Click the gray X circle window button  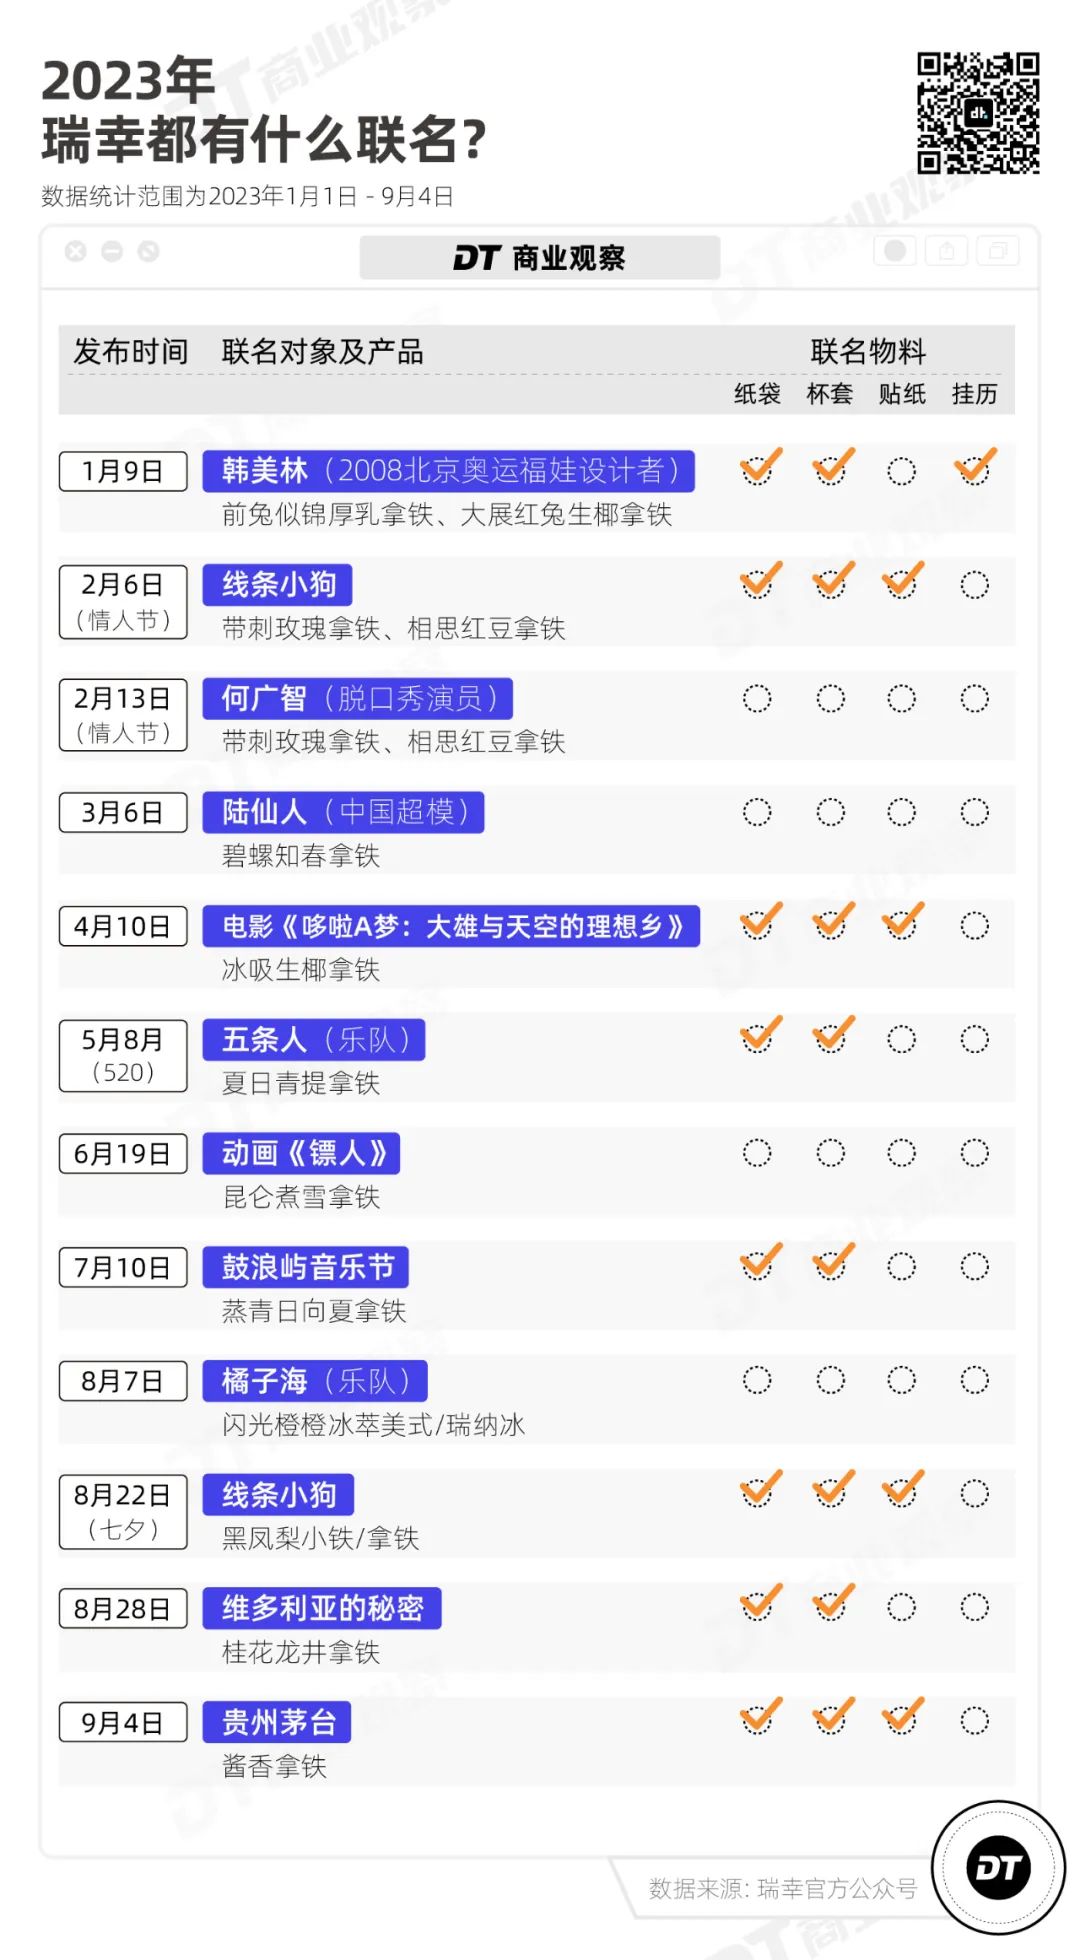pyautogui.click(x=76, y=252)
